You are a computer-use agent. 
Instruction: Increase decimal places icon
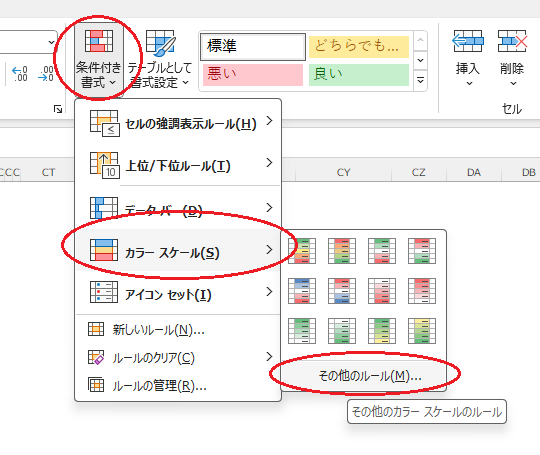point(20,74)
